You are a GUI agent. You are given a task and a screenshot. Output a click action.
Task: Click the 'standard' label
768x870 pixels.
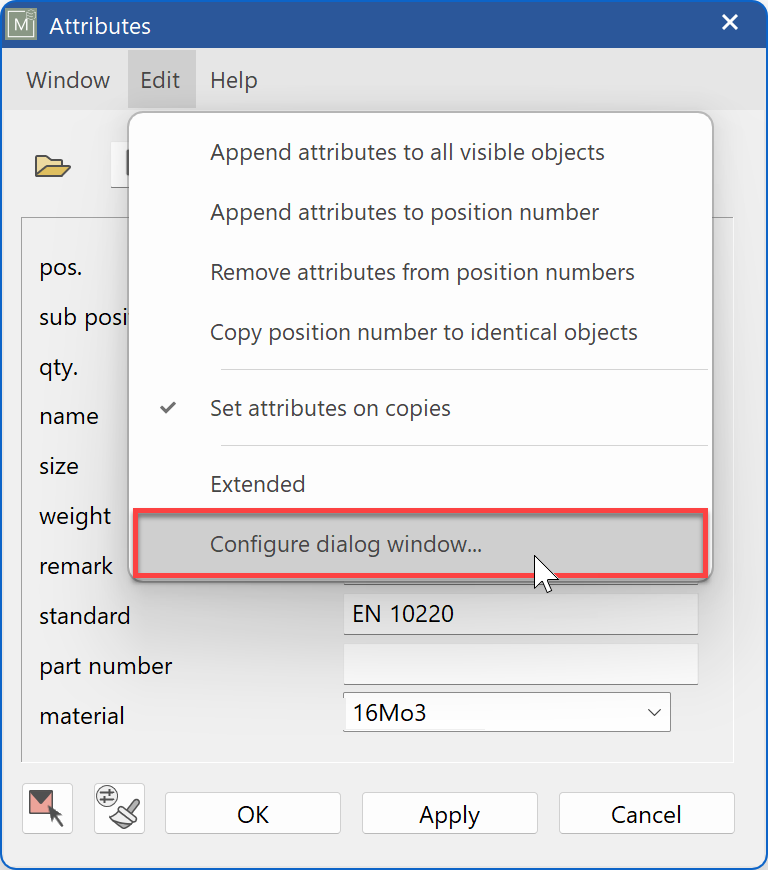[85, 616]
